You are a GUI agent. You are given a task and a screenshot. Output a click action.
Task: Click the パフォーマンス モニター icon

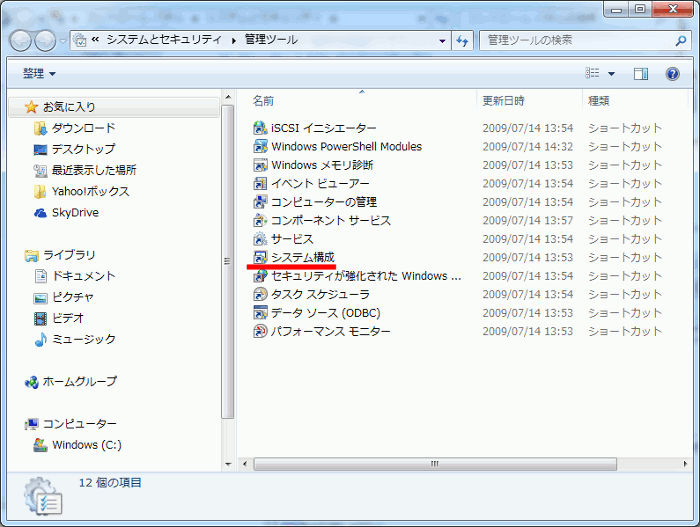coord(260,331)
